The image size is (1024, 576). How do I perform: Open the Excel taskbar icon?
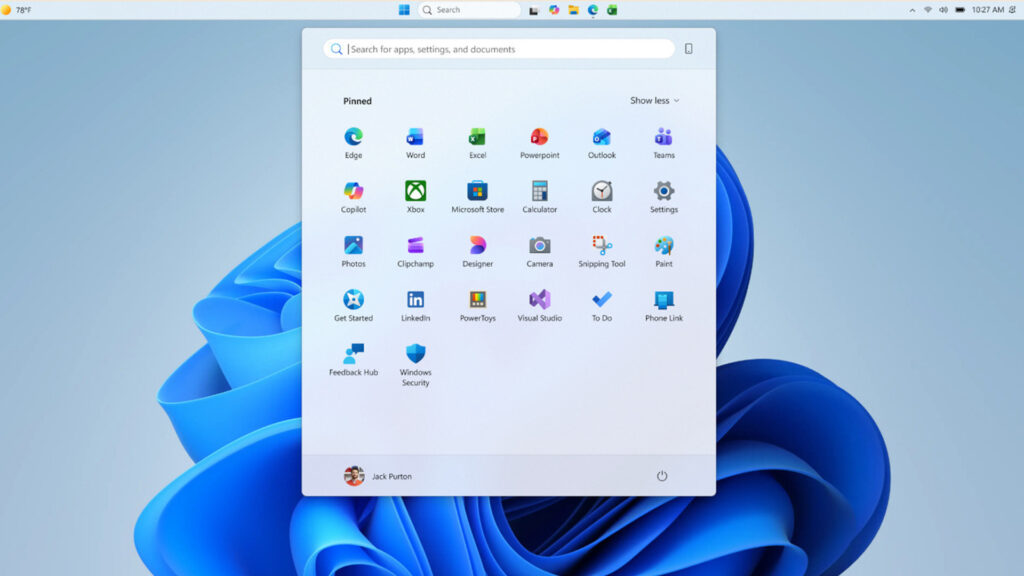(x=612, y=10)
